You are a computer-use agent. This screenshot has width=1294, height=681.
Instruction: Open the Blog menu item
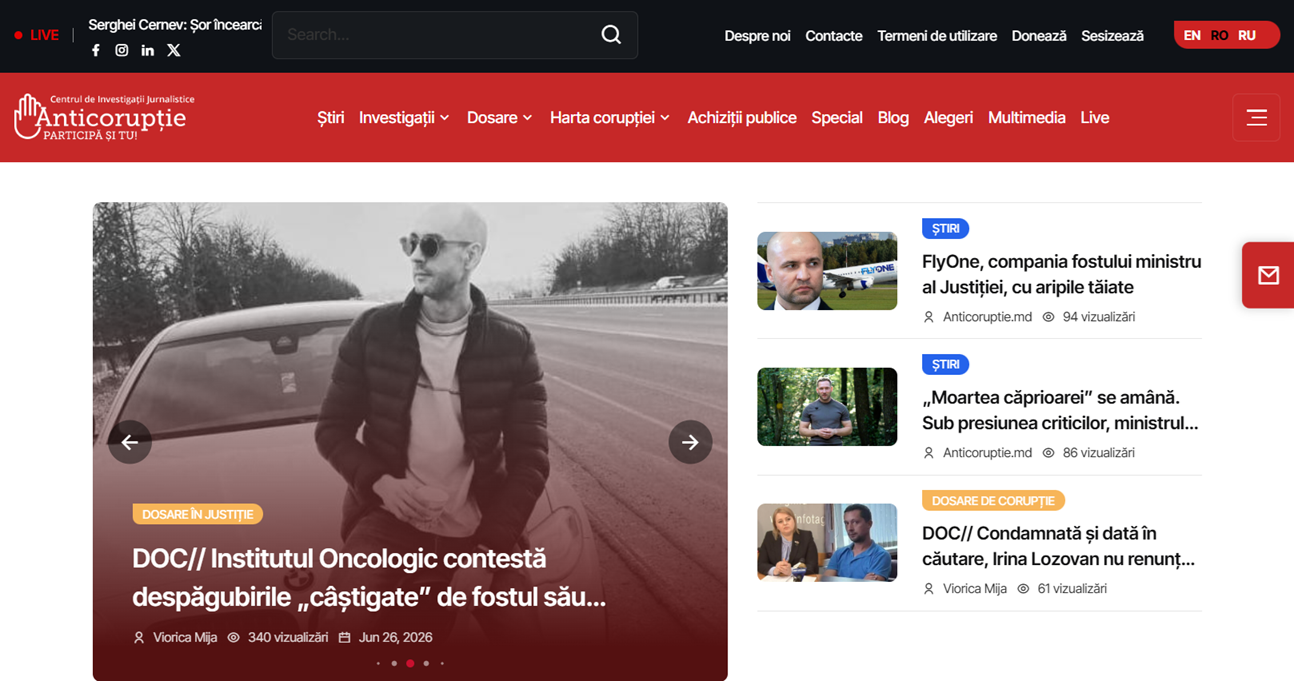coord(893,117)
